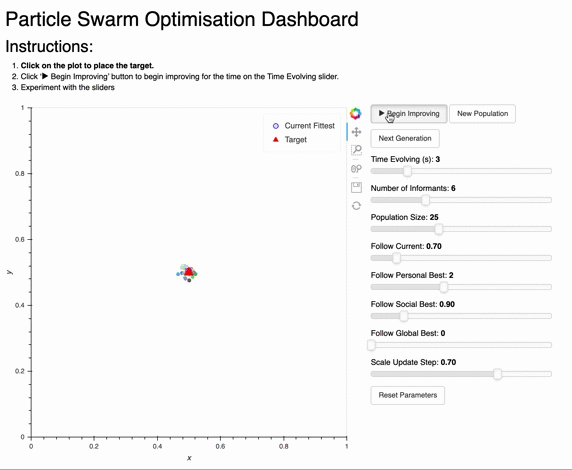Image resolution: width=572 pixels, height=470 pixels.
Task: Toggle the Target legend entry
Action: tap(290, 140)
